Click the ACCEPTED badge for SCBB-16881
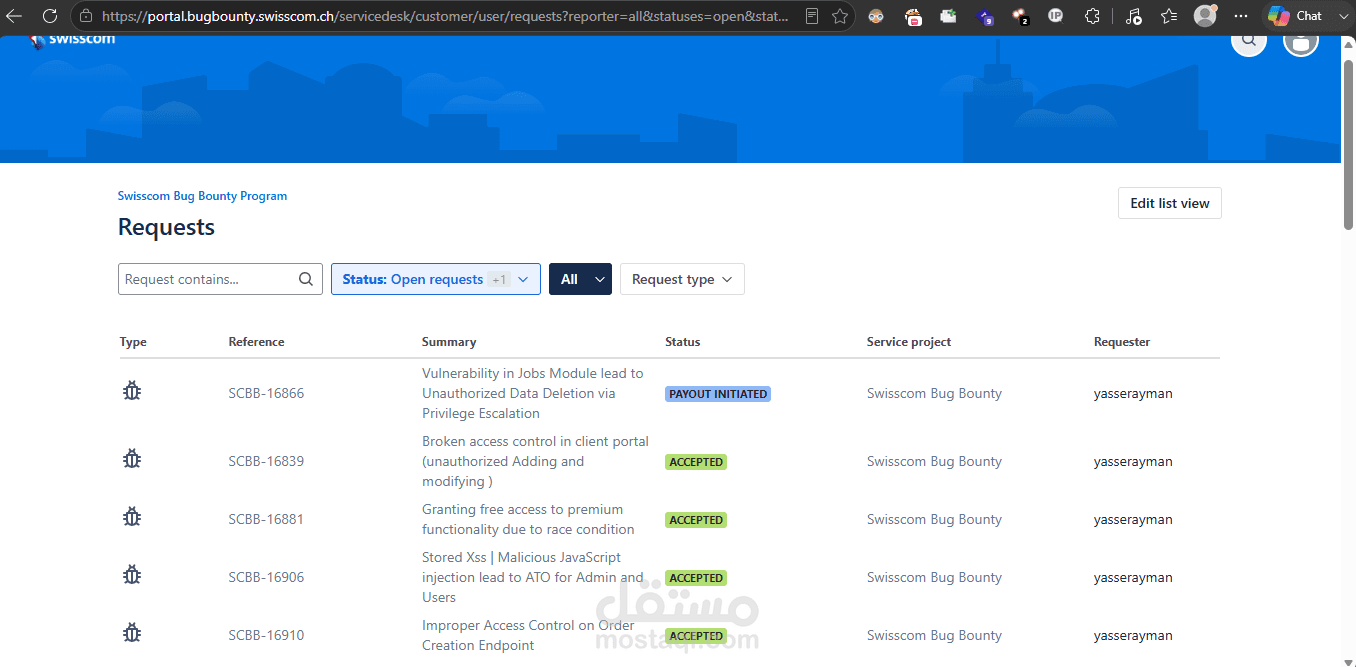This screenshot has height=667, width=1356. [696, 520]
